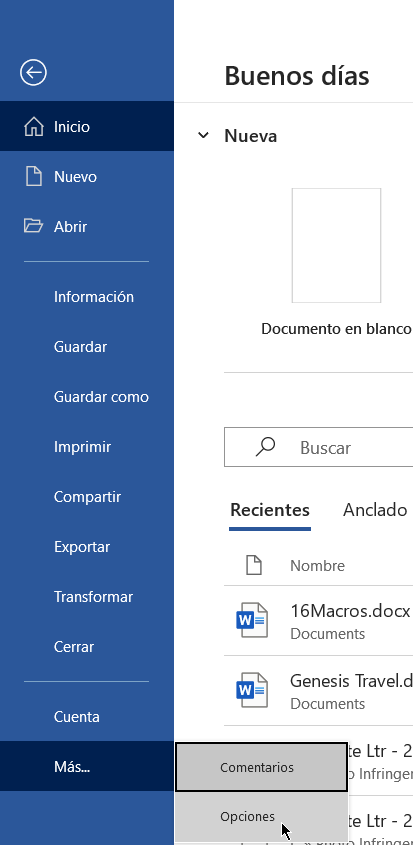
Task: Choose Guardar in the sidebar
Action: click(x=80, y=347)
